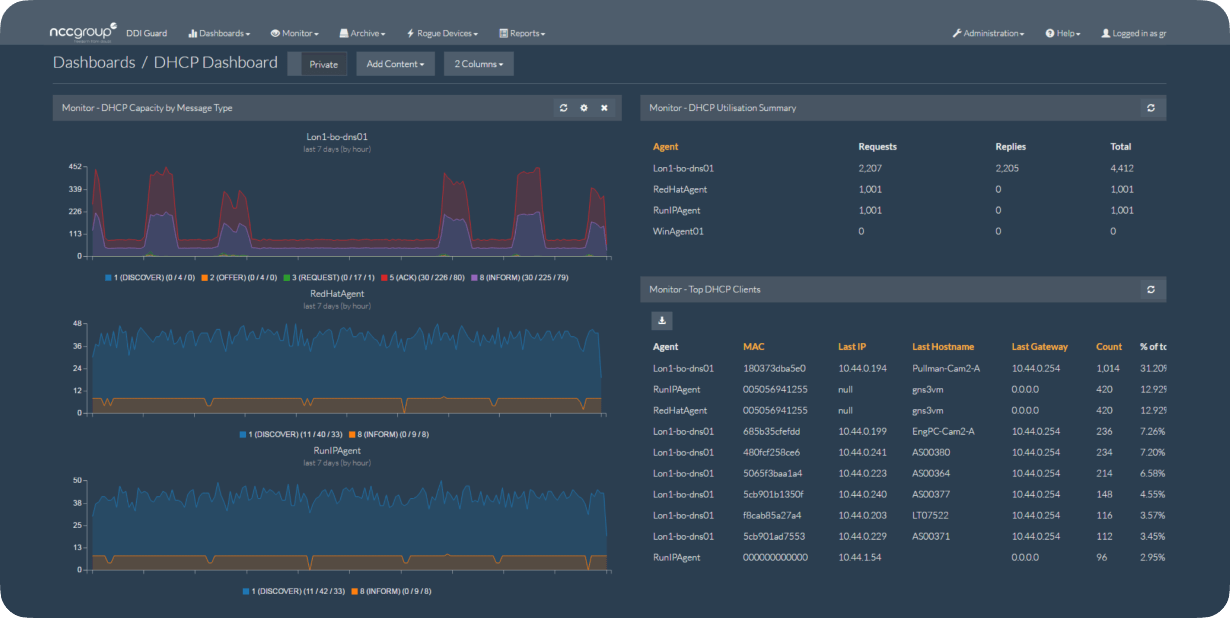Open the Add Content dropdown
The height and width of the screenshot is (618, 1230).
pos(395,64)
